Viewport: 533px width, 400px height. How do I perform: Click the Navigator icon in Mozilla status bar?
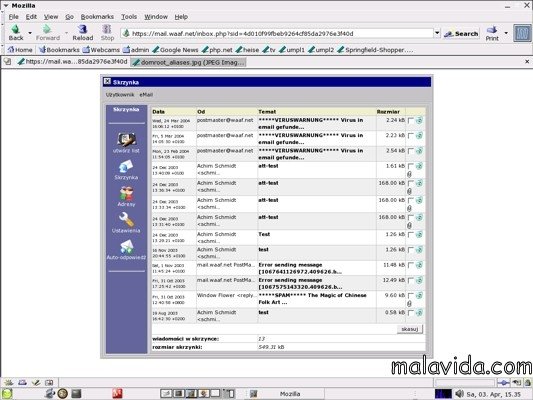8,383
